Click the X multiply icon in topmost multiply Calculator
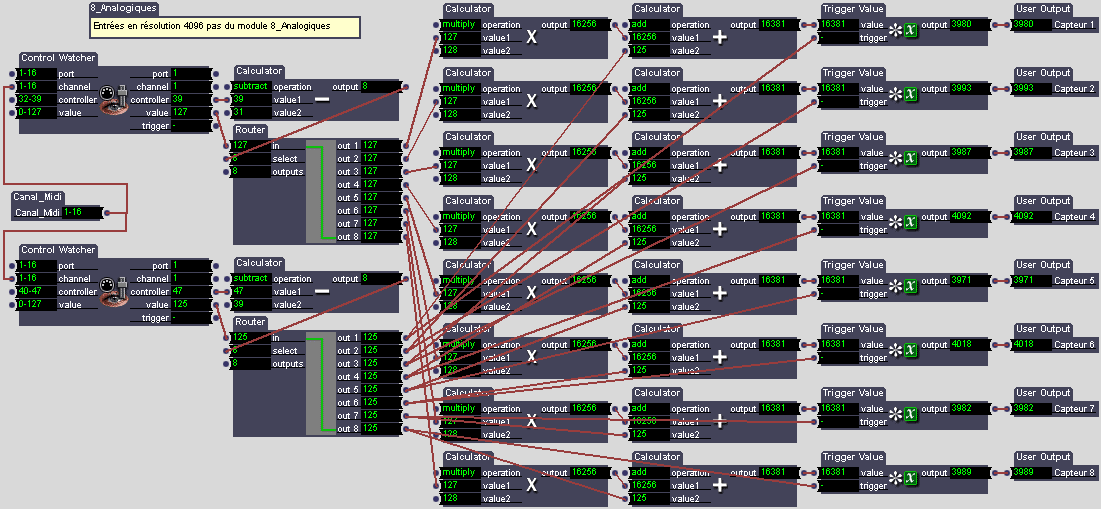The height and width of the screenshot is (509, 1101). point(532,37)
